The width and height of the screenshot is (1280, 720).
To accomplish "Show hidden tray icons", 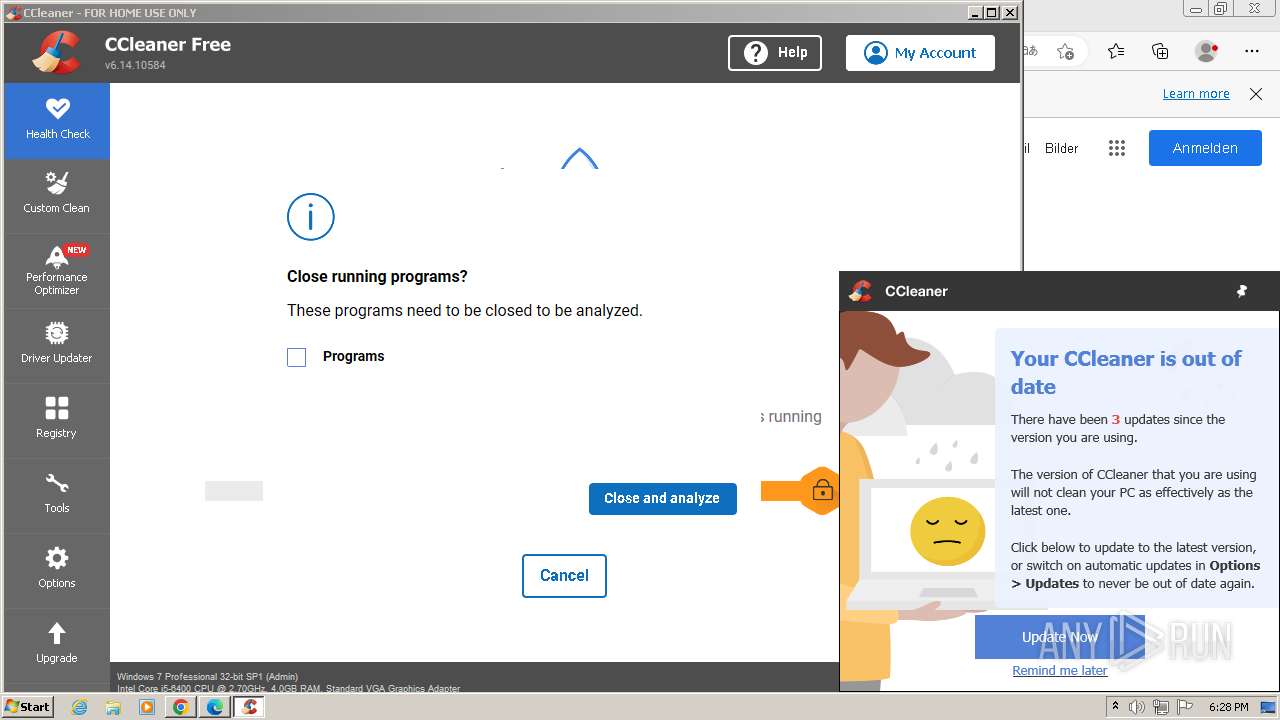I will coord(1115,707).
